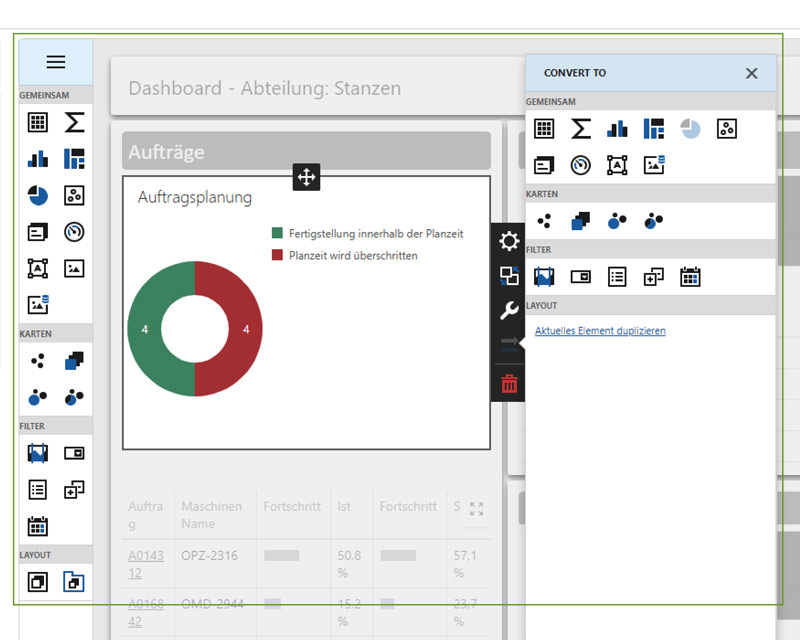Click the move handle above the Auftragsplanung chart

(306, 176)
